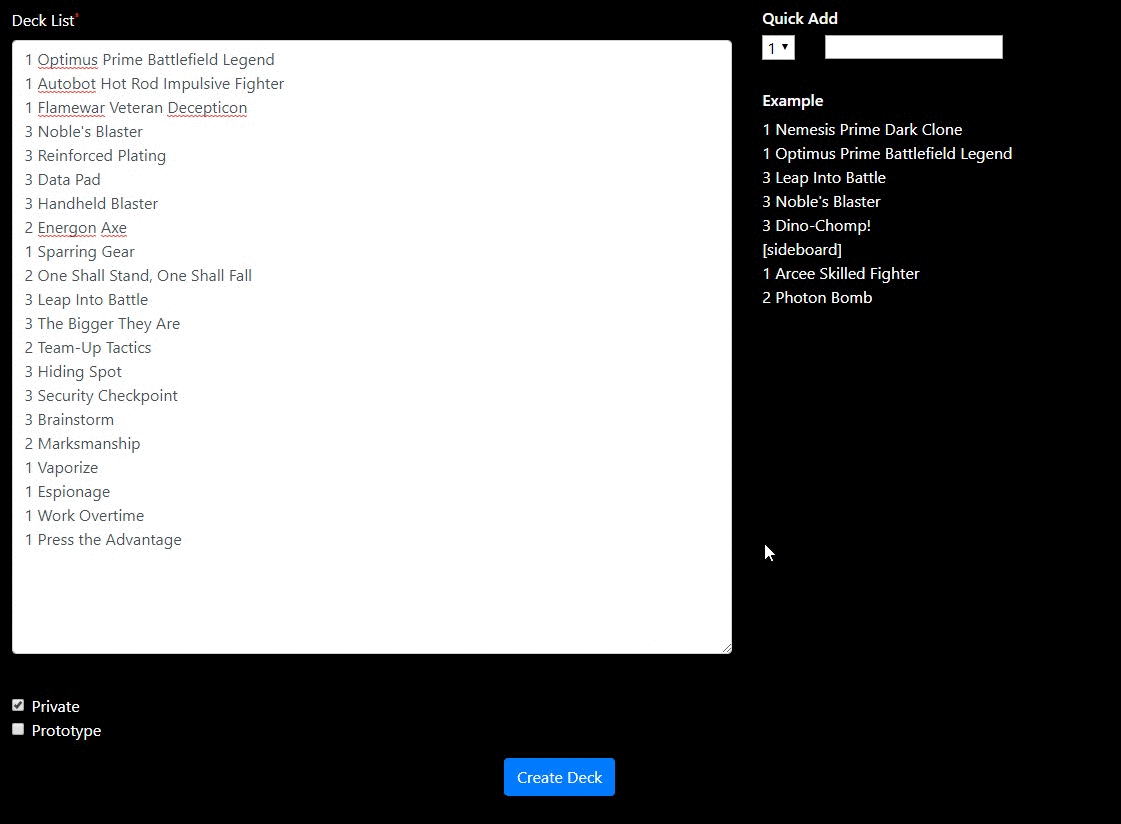Click the '1 Work Overtime' line
The width and height of the screenshot is (1121, 824).
84,516
